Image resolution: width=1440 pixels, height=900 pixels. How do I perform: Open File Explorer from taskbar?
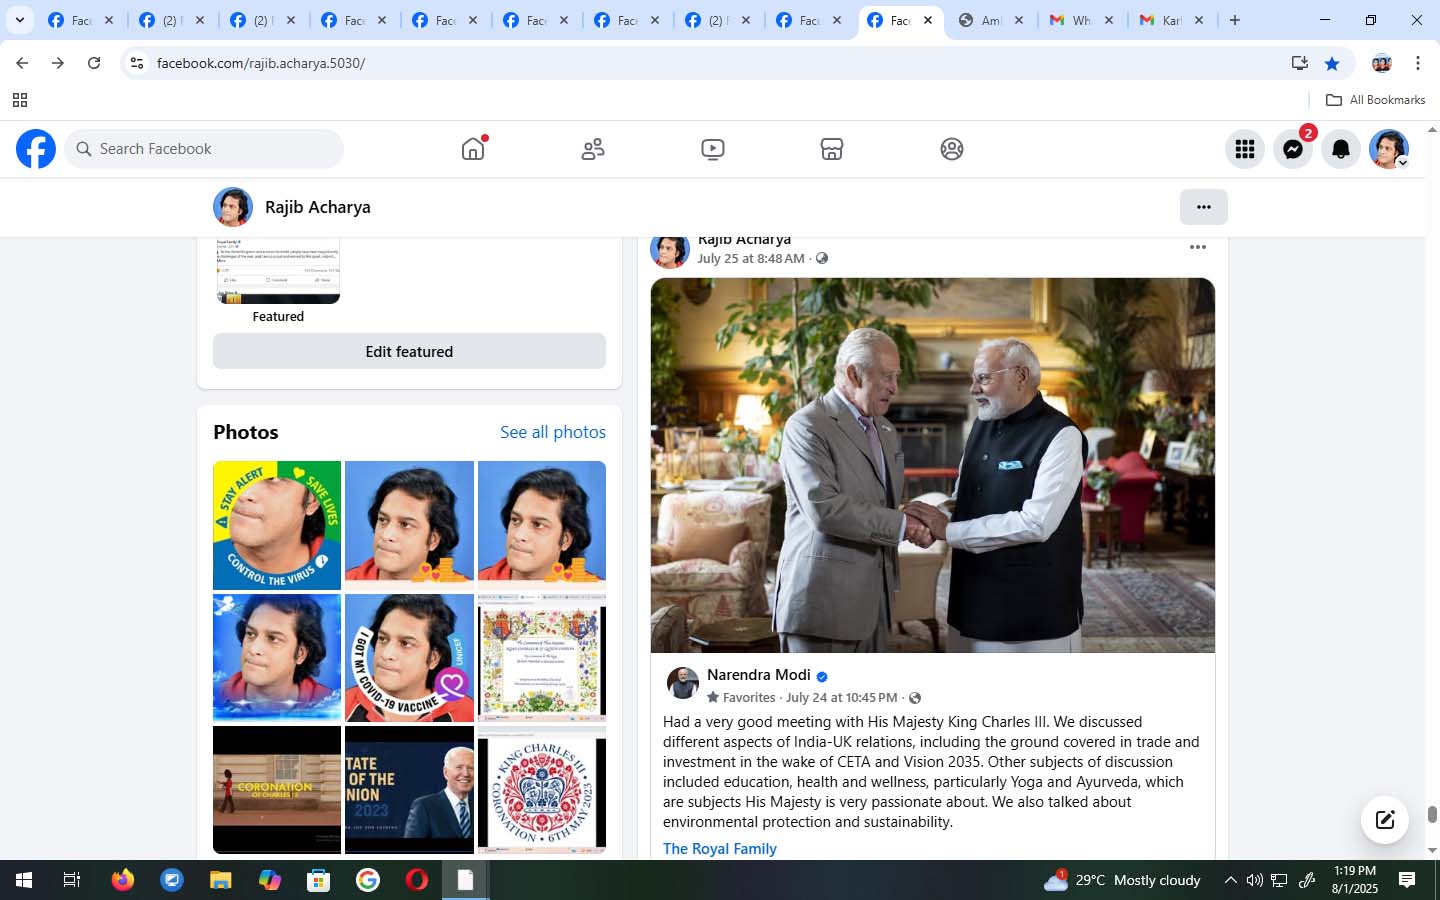[x=221, y=880]
